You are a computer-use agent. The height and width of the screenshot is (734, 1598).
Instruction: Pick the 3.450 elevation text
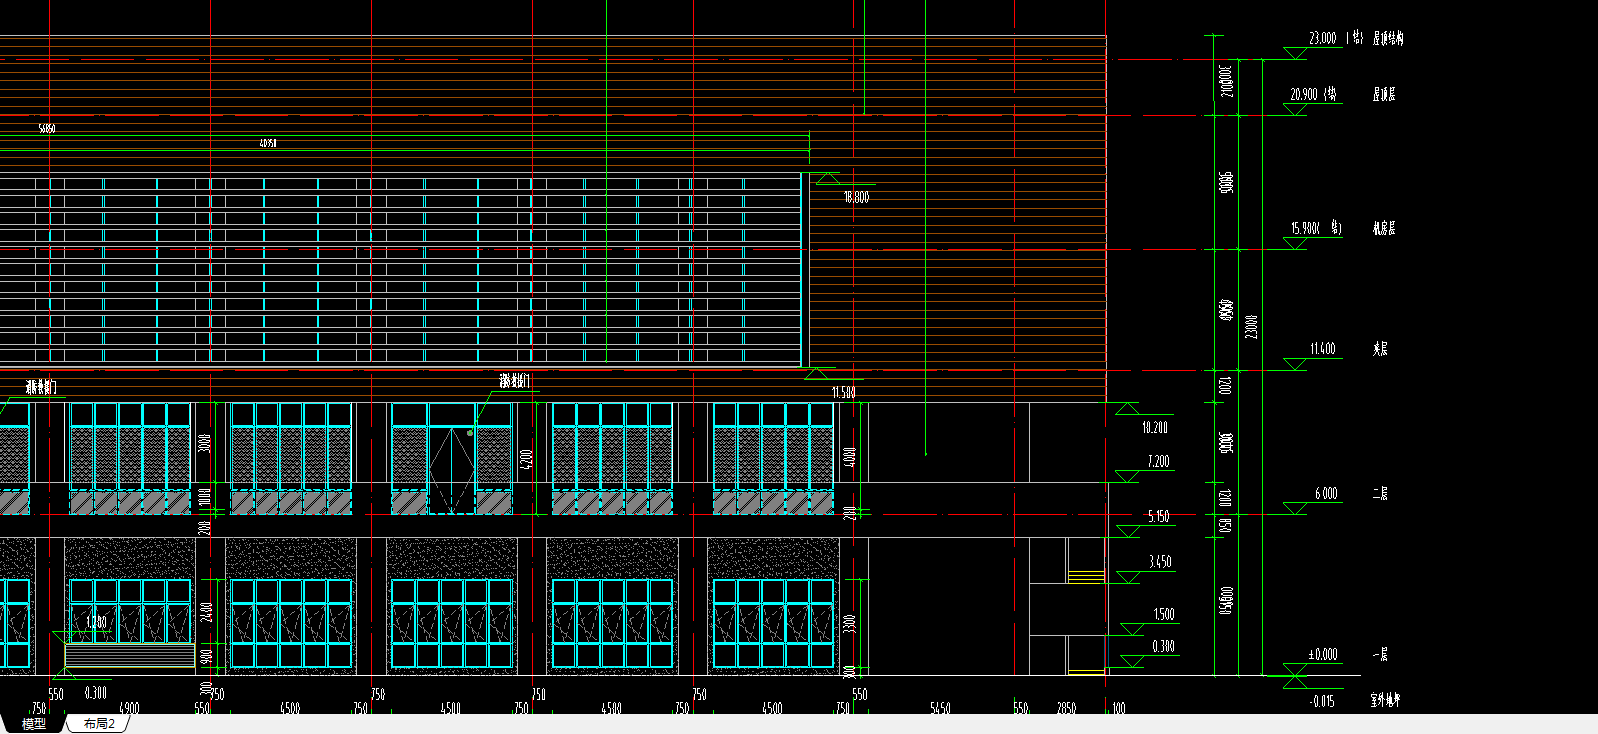[1160, 562]
